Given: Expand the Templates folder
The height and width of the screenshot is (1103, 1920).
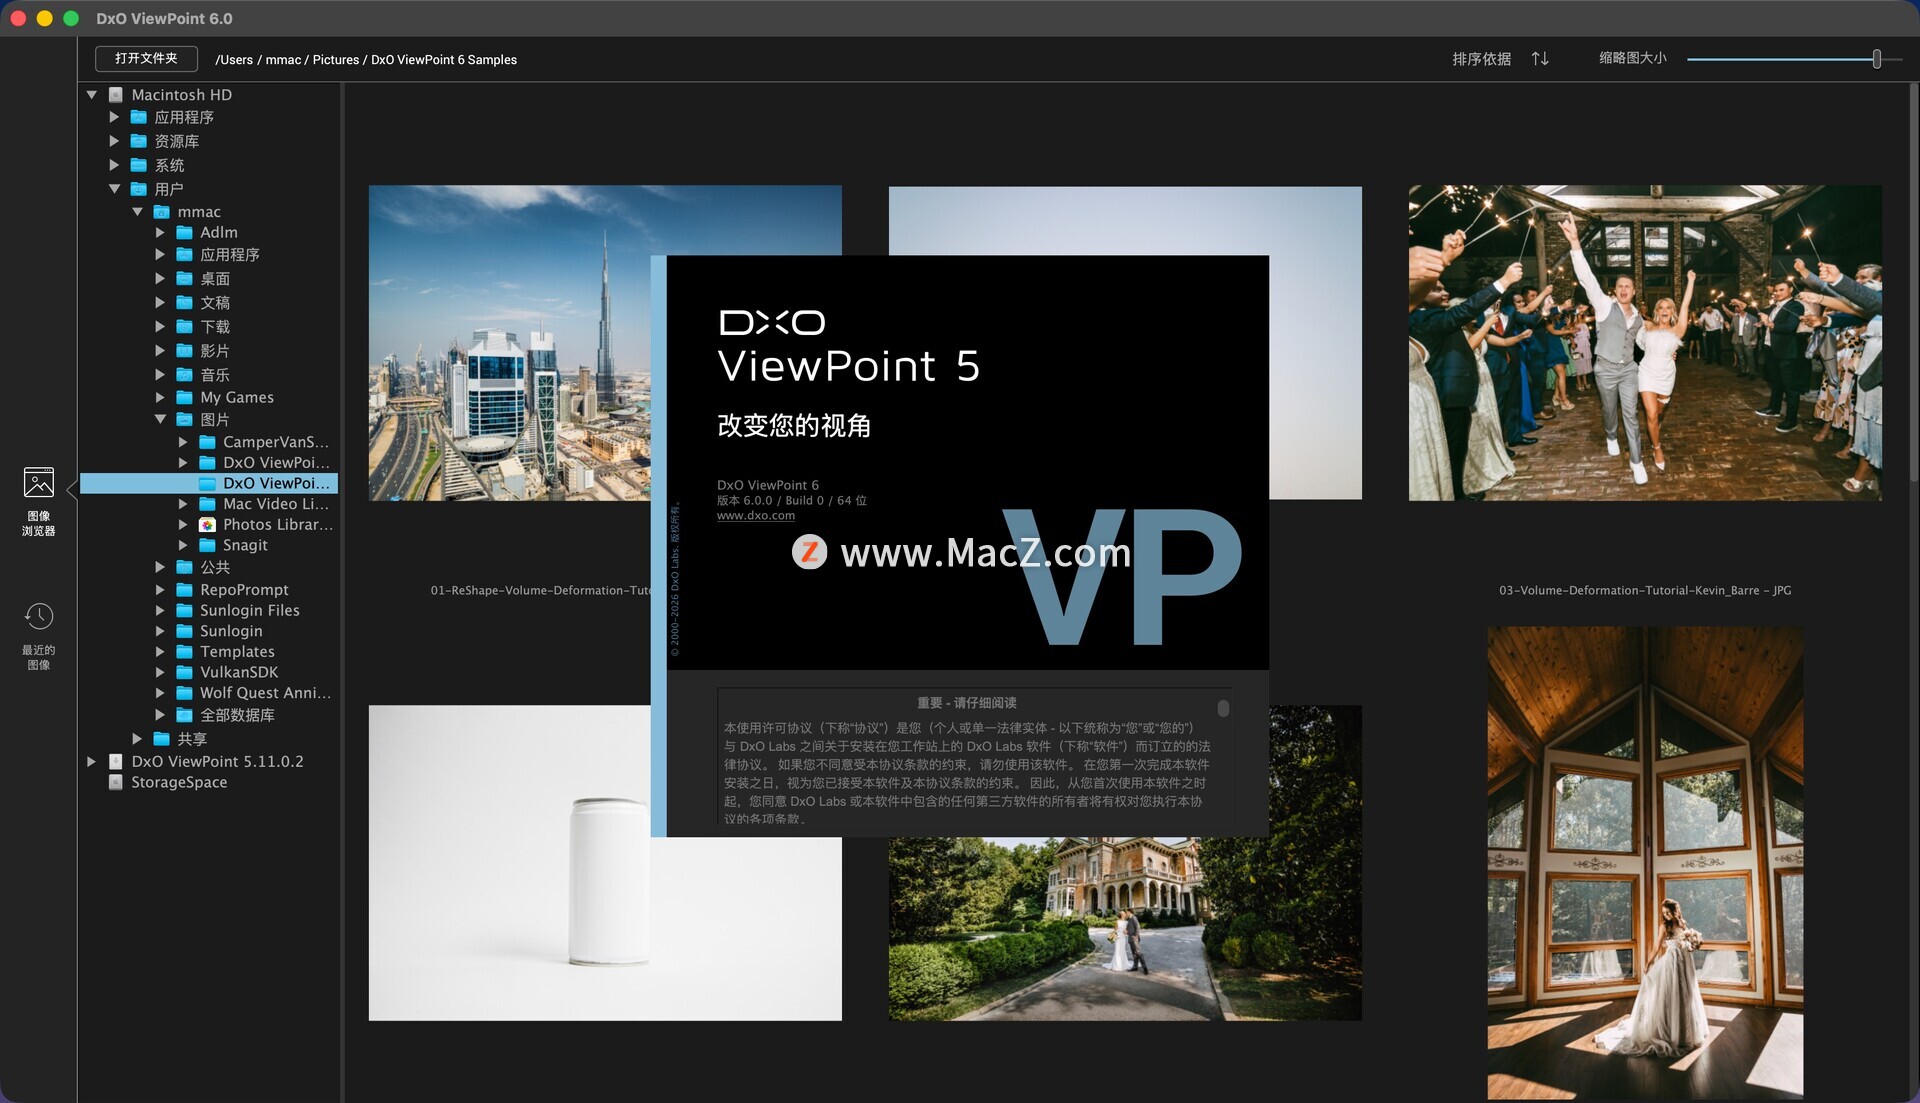Looking at the screenshot, I should 160,651.
